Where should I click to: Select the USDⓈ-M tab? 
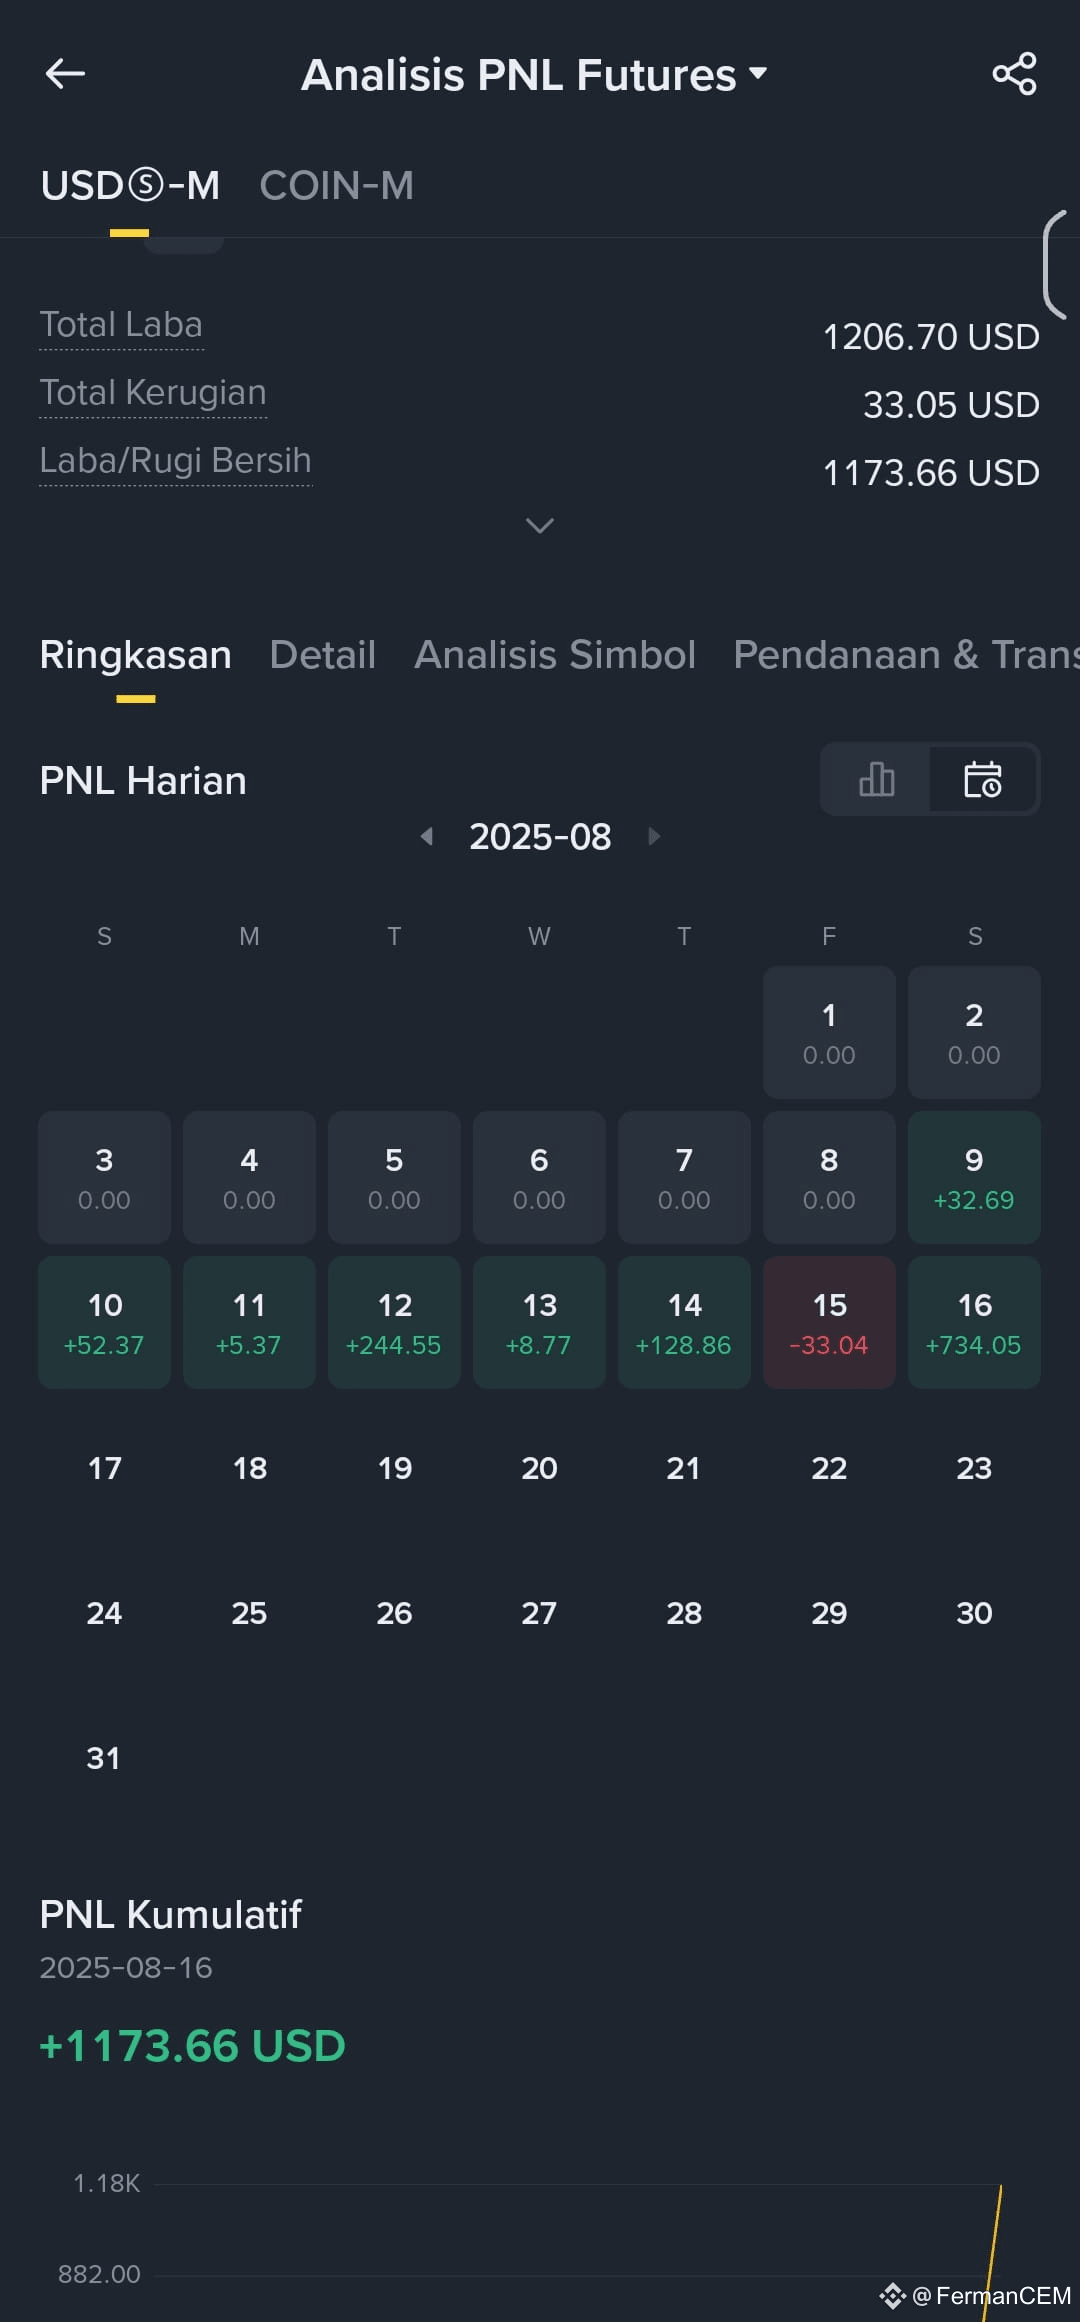point(130,186)
